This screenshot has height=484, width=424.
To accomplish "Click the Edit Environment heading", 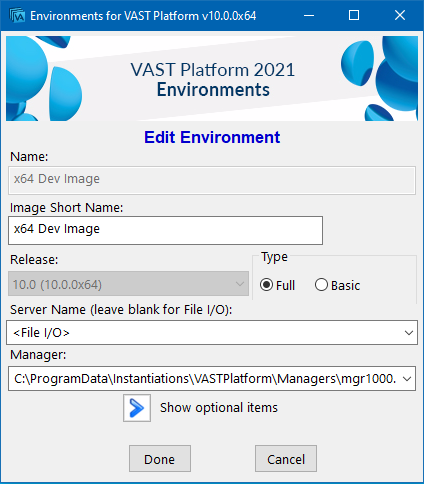I will tap(212, 137).
